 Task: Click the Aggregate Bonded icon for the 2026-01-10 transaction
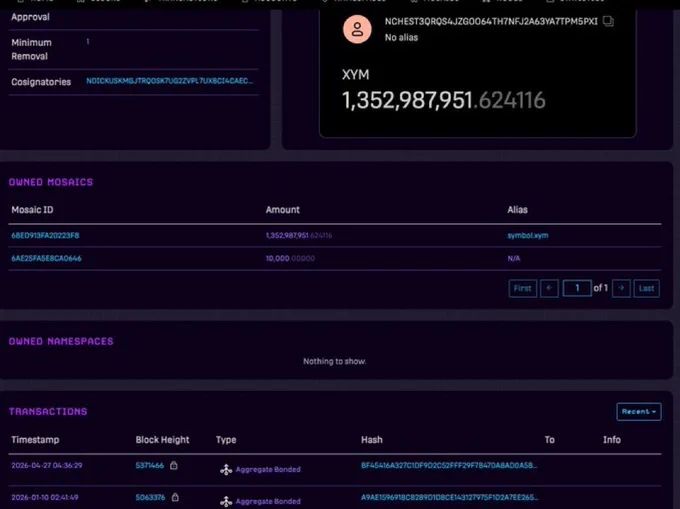click(x=226, y=502)
